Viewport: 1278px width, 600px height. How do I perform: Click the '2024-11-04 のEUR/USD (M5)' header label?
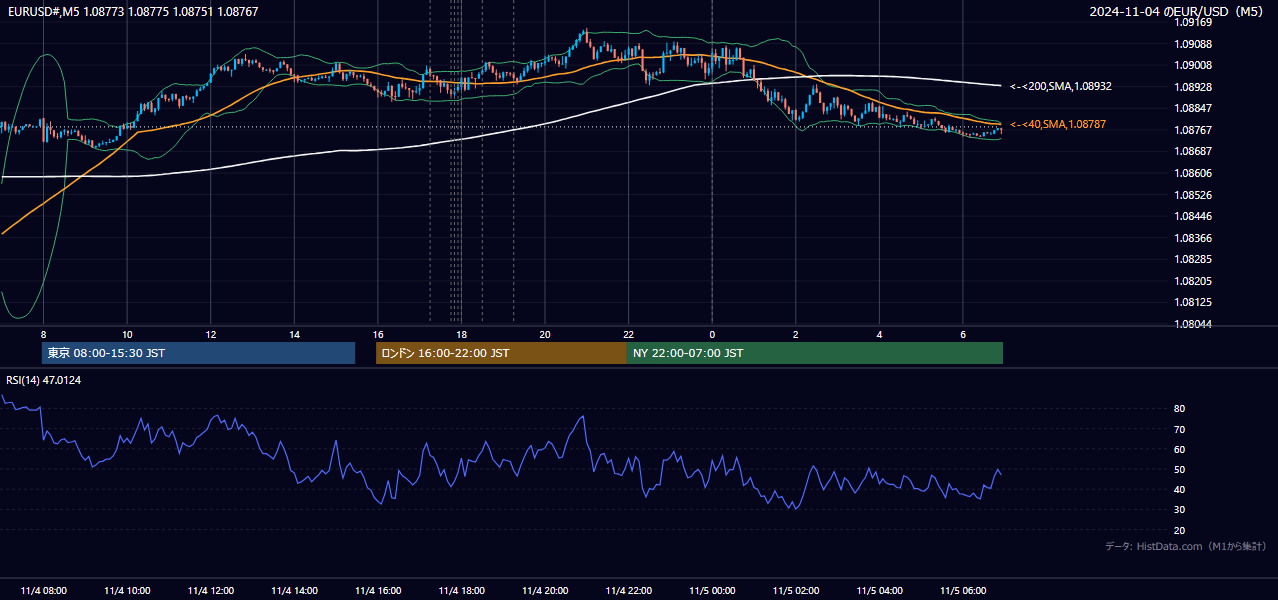coord(1177,11)
